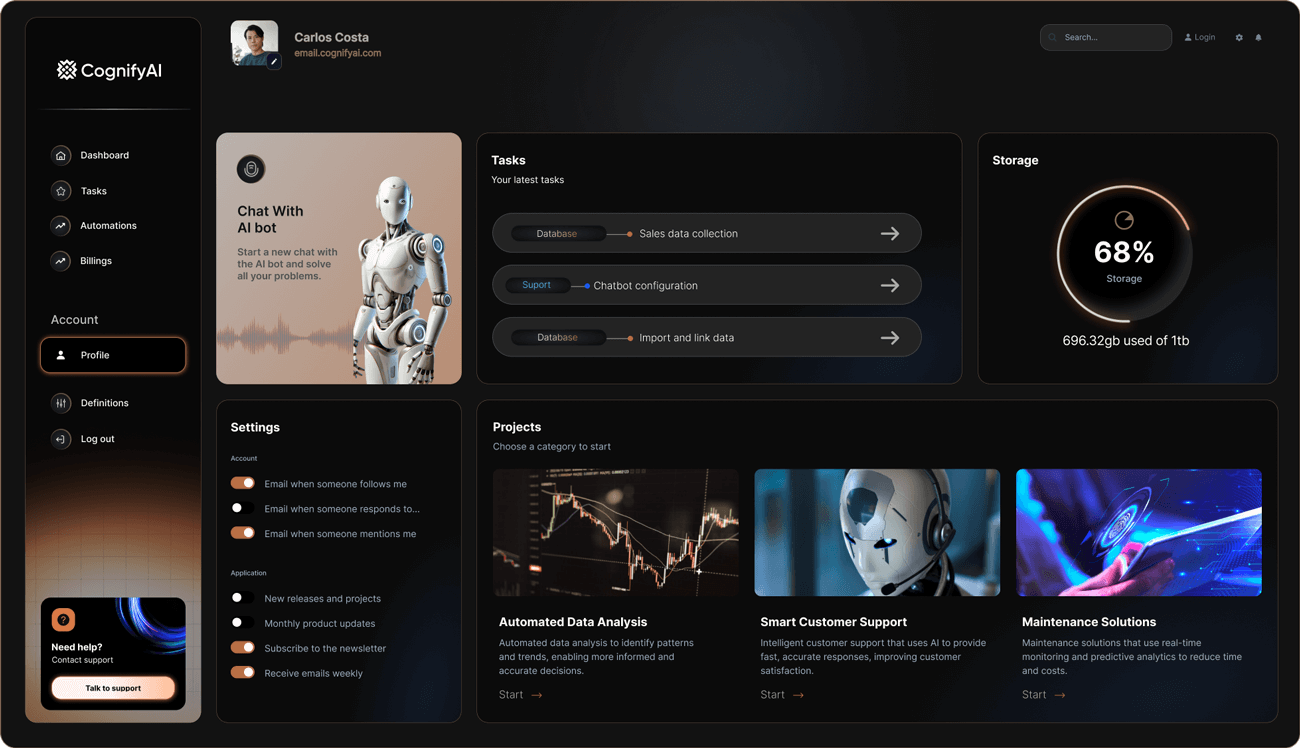Screen dimensions: 1300x748
Task: Disable 'Email when someone follows me' toggle
Action: 242,483
